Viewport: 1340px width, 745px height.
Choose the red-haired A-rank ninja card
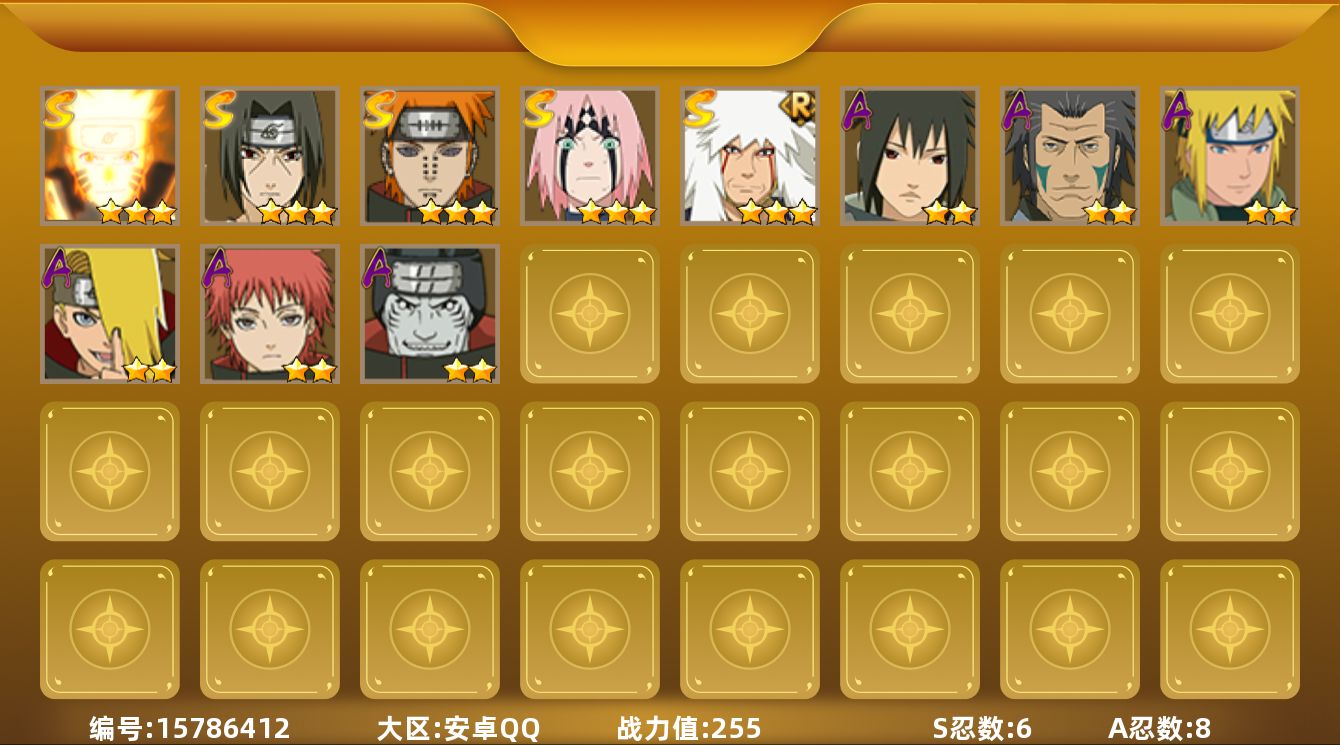coord(270,313)
